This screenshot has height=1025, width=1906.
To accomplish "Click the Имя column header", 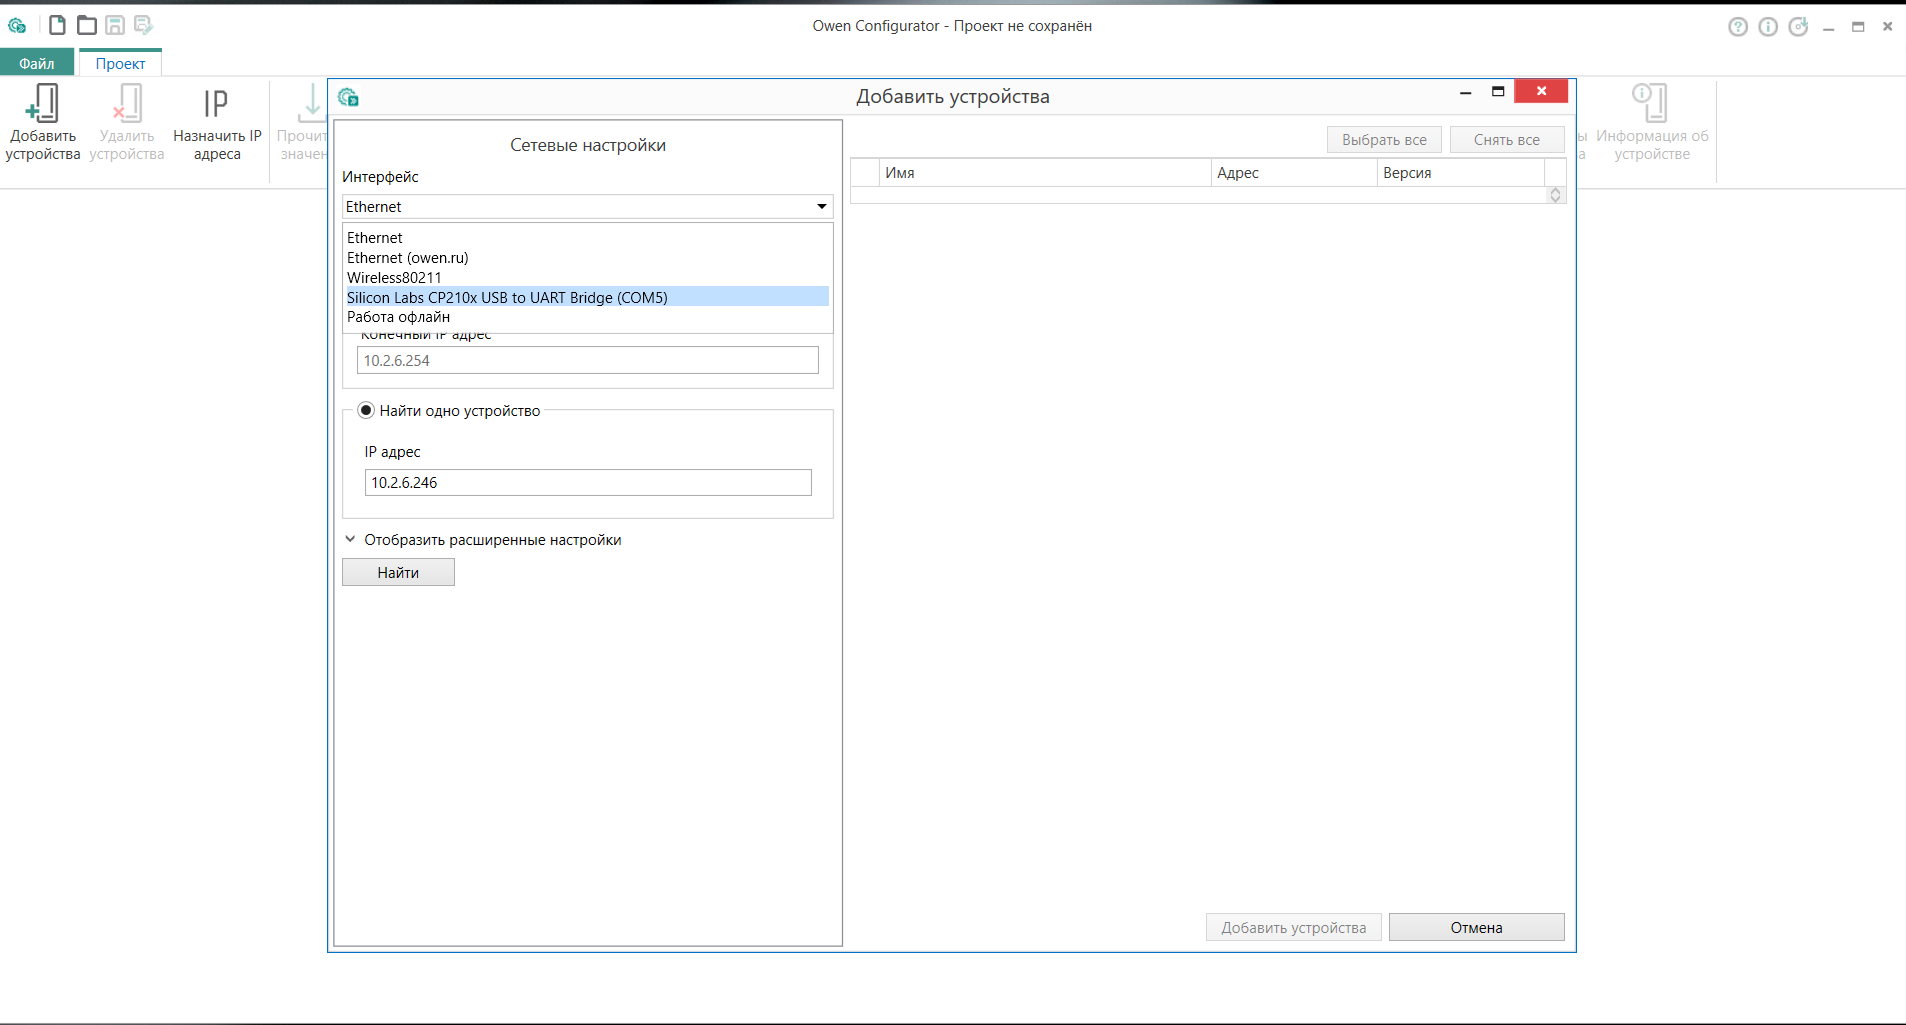I will click(x=1044, y=173).
